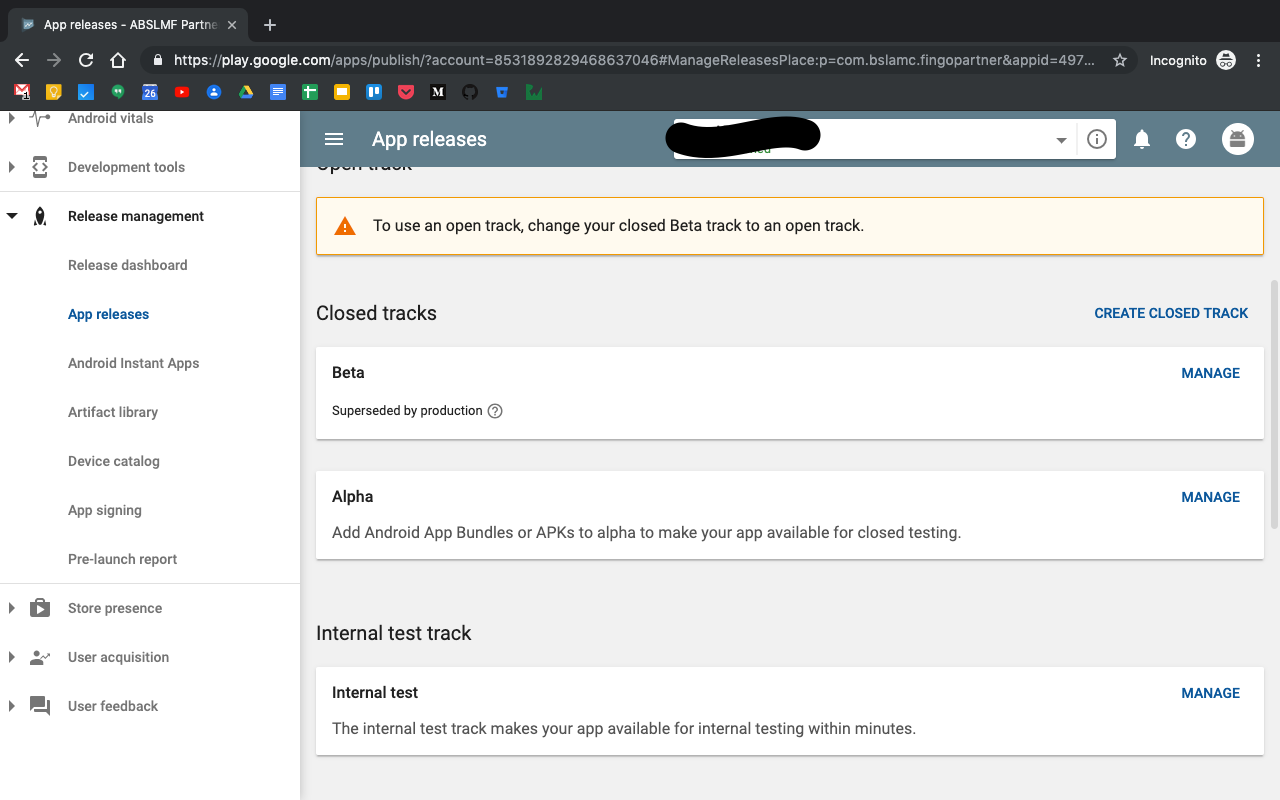
Task: Open App signing
Action: (105, 510)
